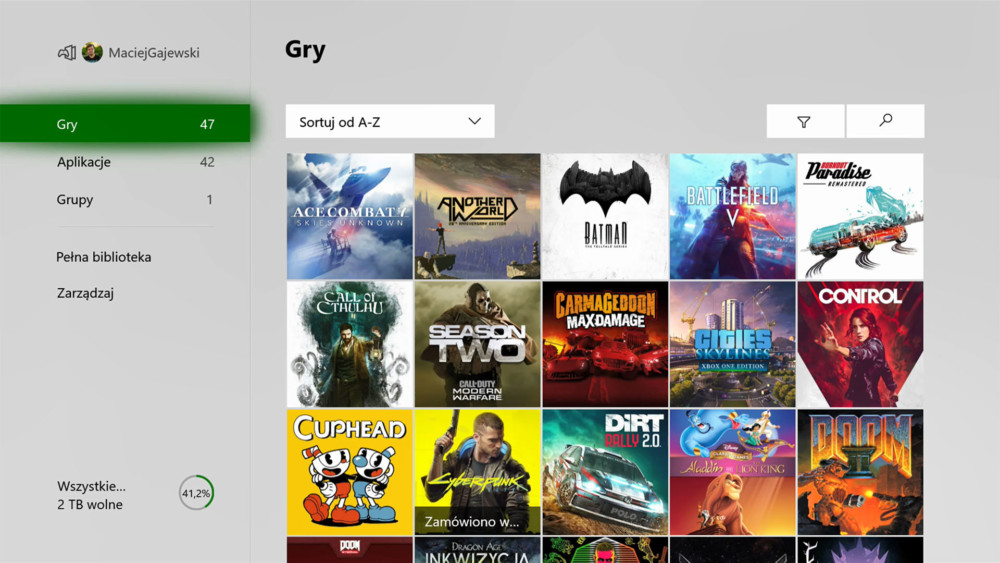
Task: Click Zarządzaj in the sidebar
Action: pyautogui.click(x=85, y=293)
